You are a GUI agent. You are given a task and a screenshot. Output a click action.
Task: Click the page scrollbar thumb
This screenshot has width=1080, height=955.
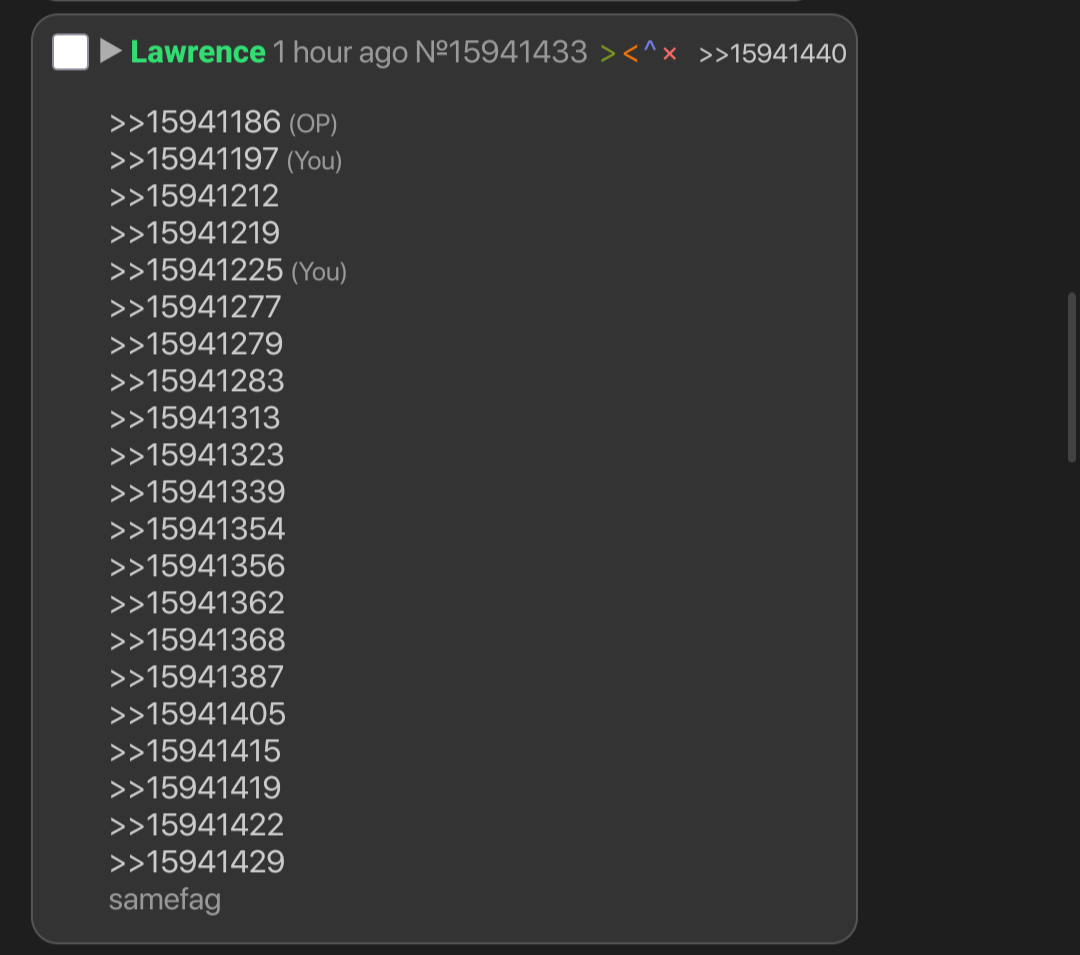1072,376
